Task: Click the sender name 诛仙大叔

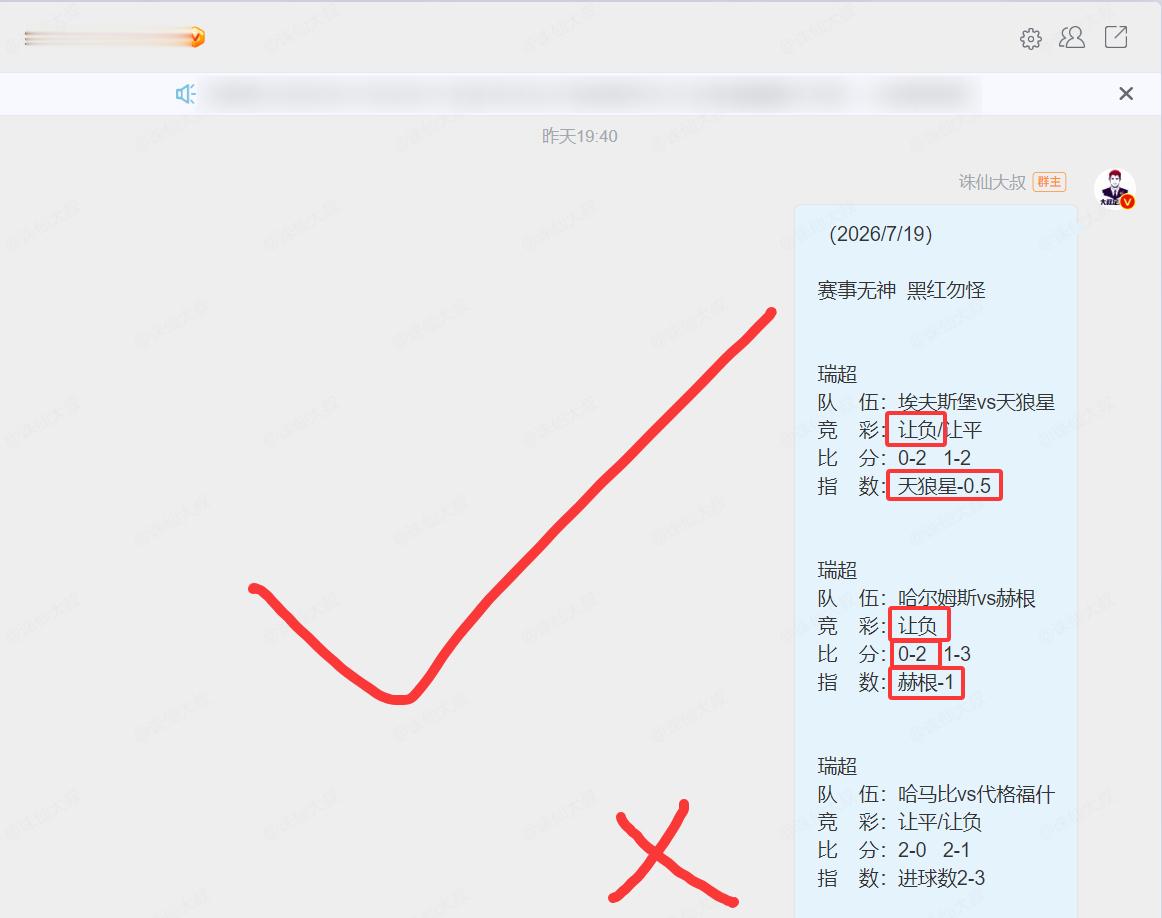Action: coord(992,182)
